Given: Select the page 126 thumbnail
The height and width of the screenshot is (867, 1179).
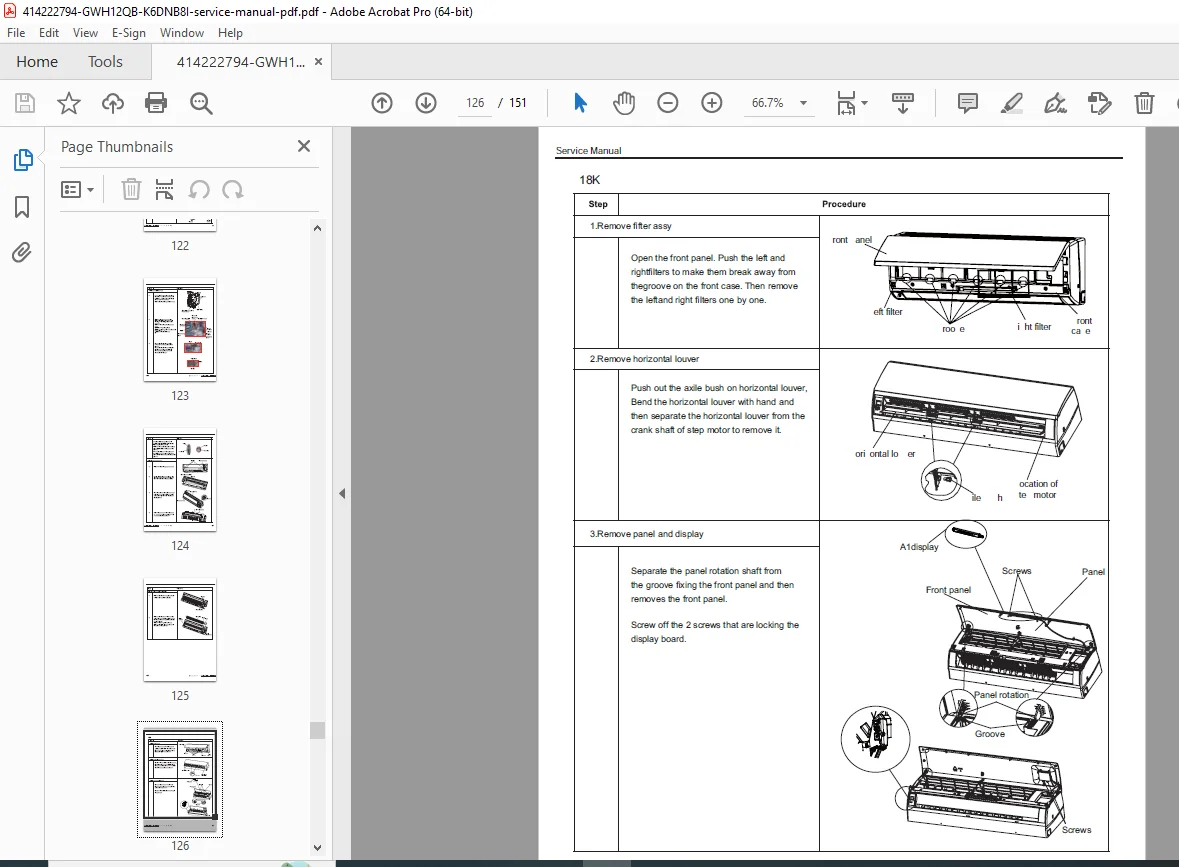Looking at the screenshot, I should [180, 780].
